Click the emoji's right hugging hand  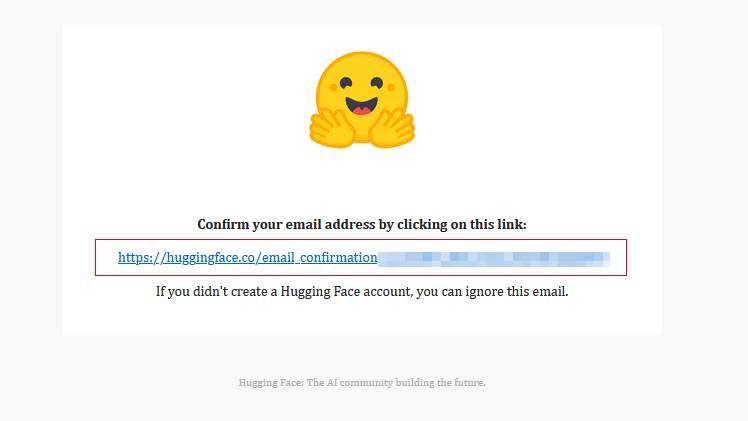[392, 128]
